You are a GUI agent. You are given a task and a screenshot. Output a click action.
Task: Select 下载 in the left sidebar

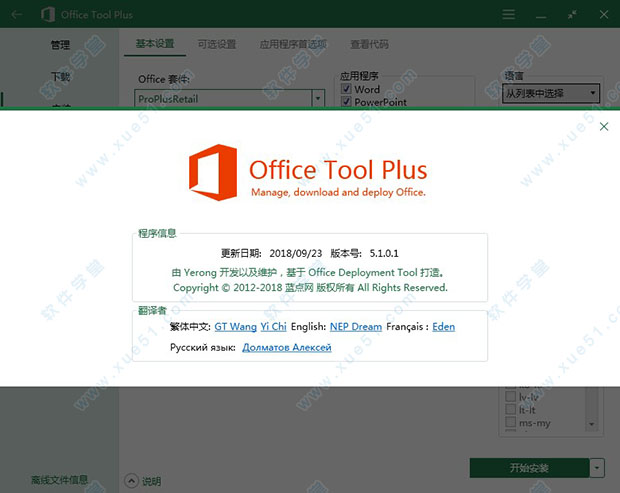coord(60,76)
